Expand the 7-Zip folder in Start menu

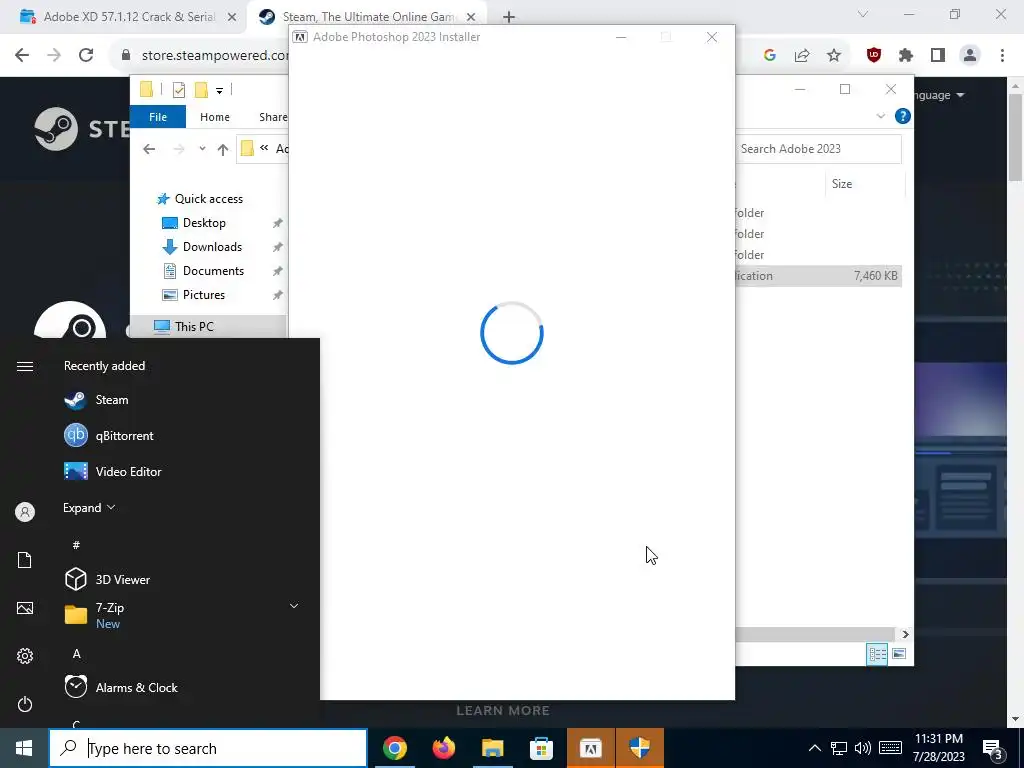click(x=294, y=607)
